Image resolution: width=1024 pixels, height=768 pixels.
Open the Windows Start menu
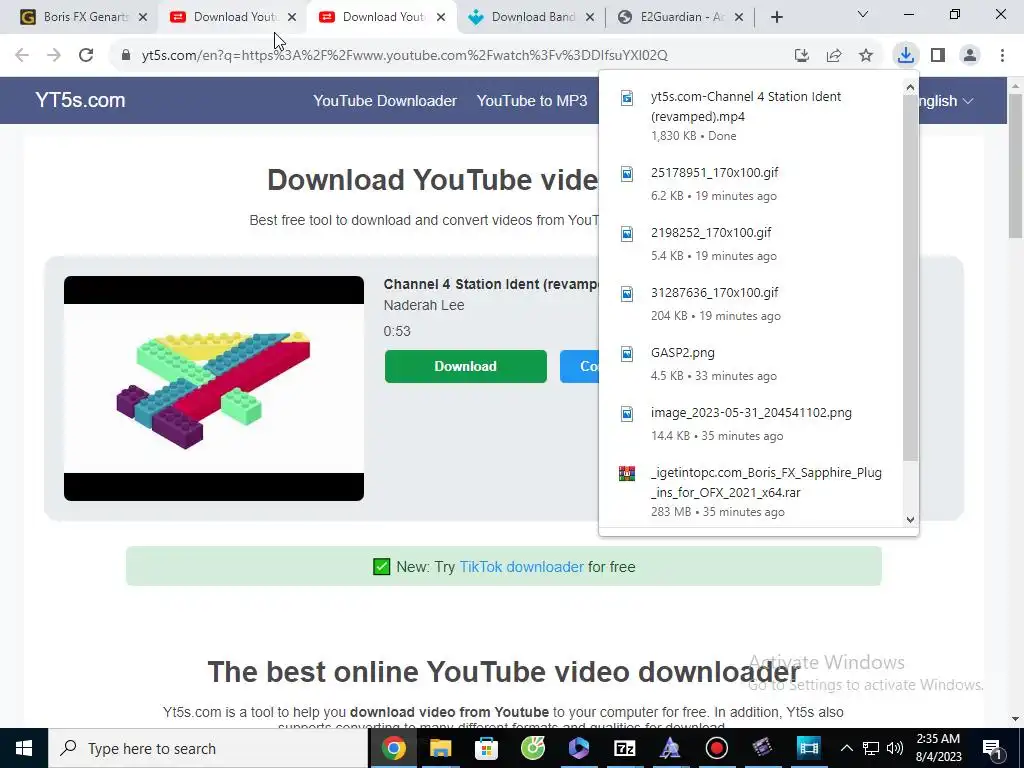24,748
